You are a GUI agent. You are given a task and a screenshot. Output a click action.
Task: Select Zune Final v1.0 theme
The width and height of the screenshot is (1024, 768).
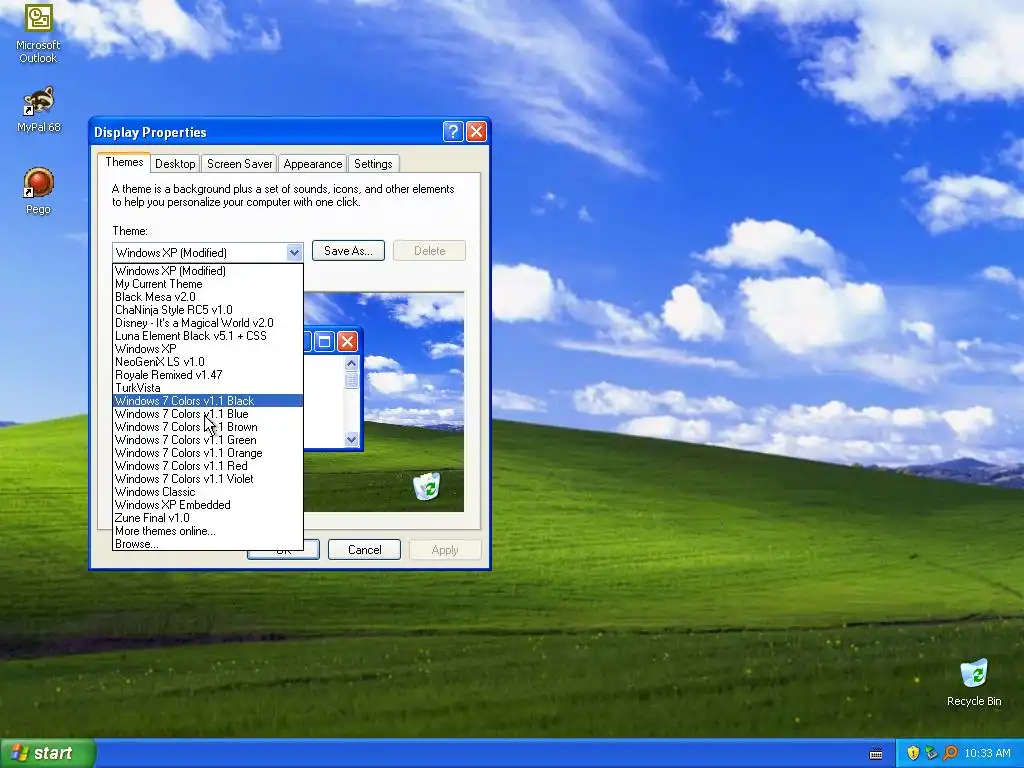[208, 518]
